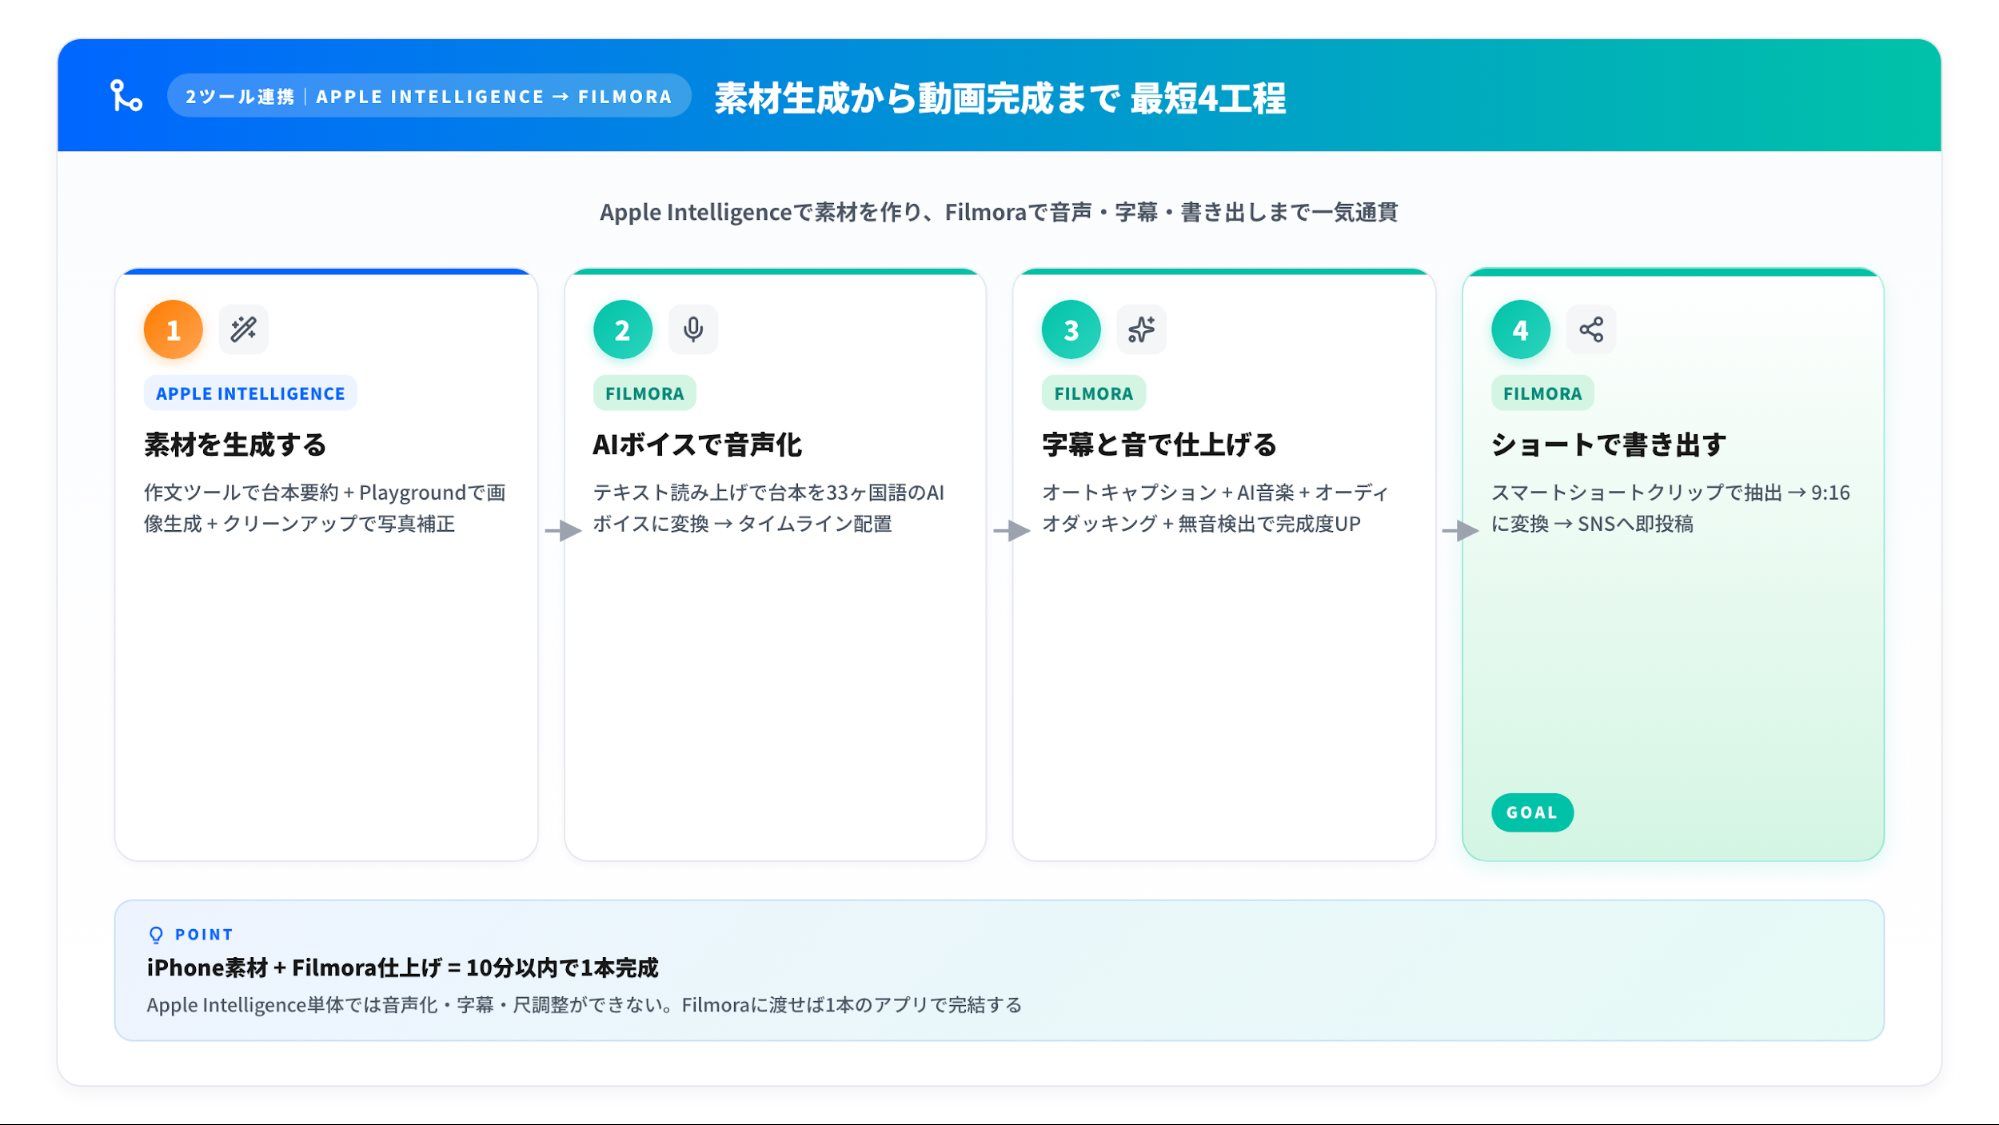Click the workflow branch icon in header
The height and width of the screenshot is (1125, 1999).
126,96
